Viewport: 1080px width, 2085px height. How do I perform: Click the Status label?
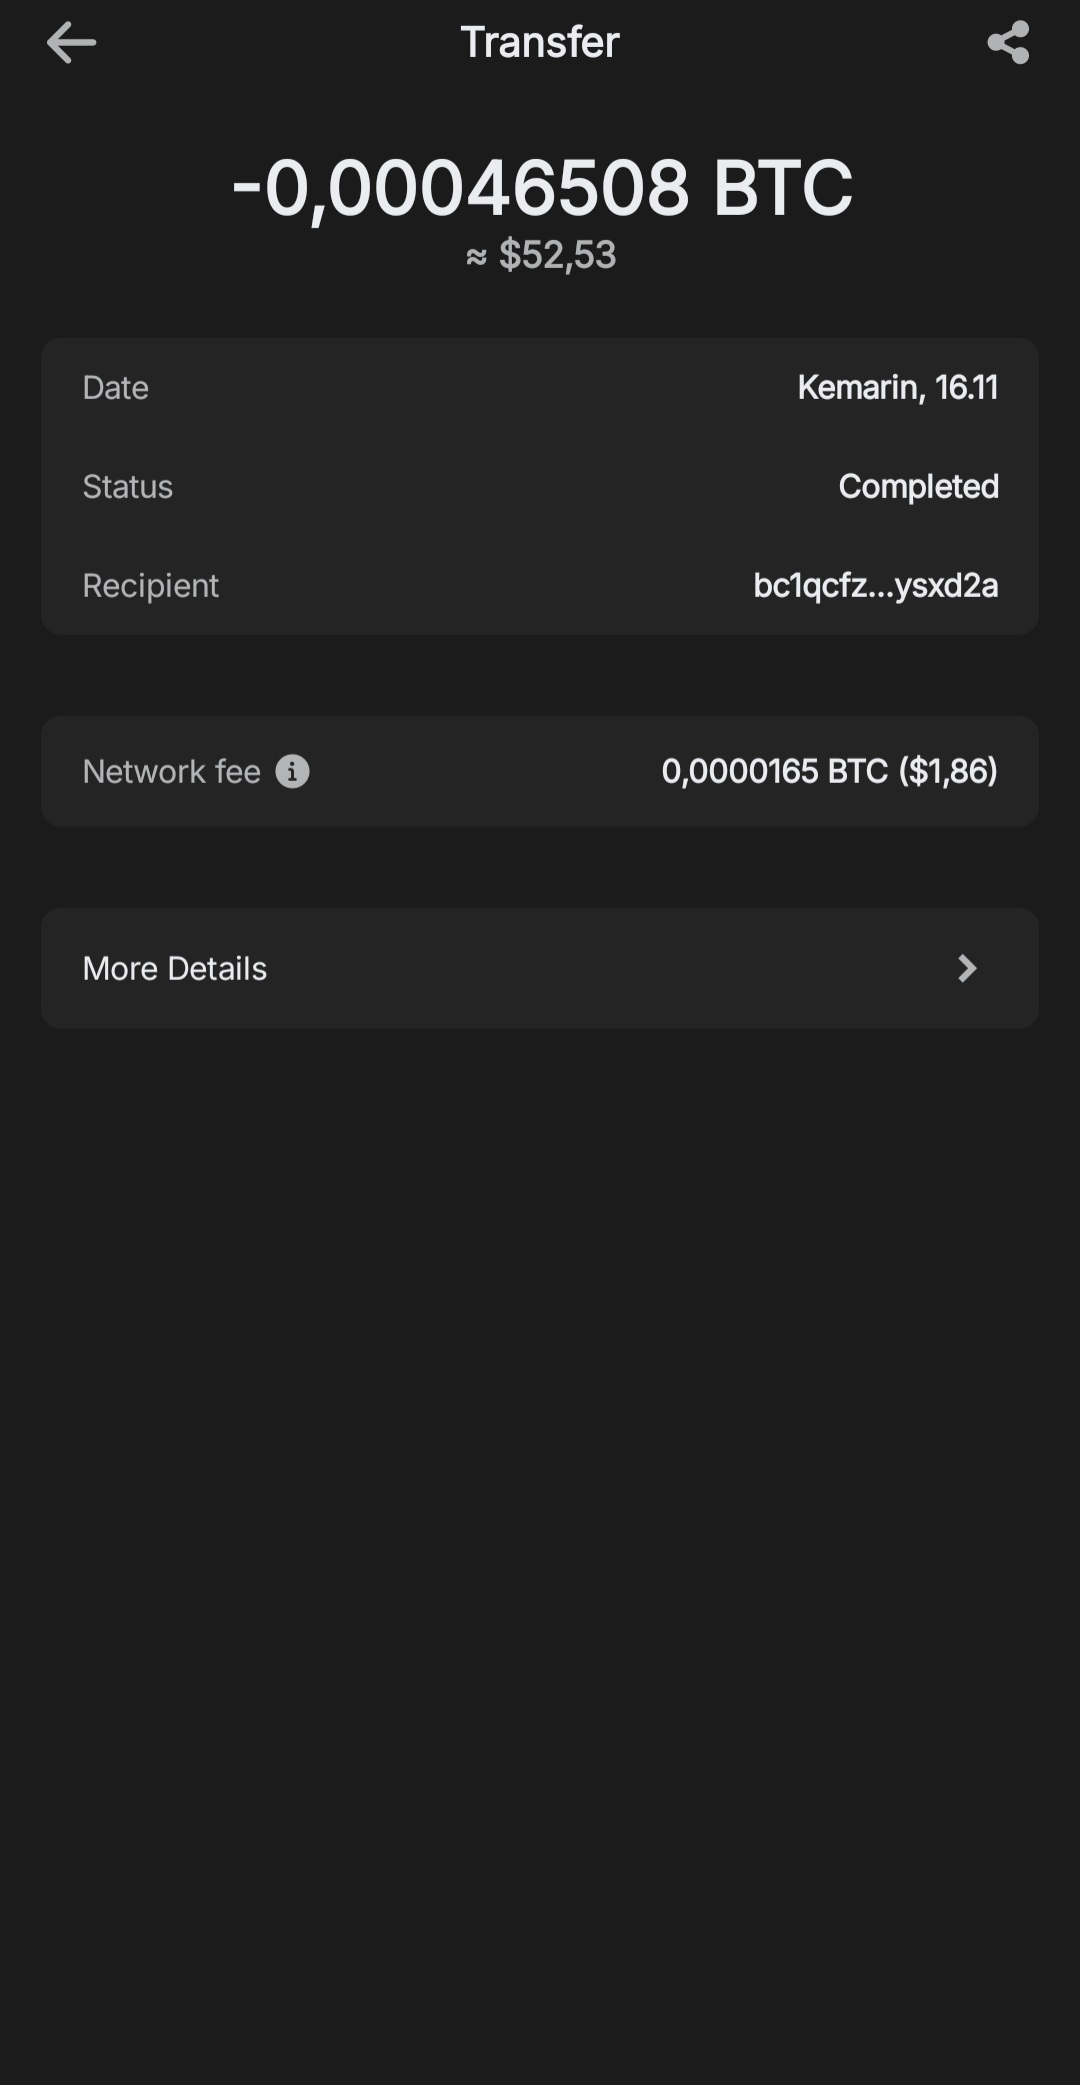click(x=127, y=486)
